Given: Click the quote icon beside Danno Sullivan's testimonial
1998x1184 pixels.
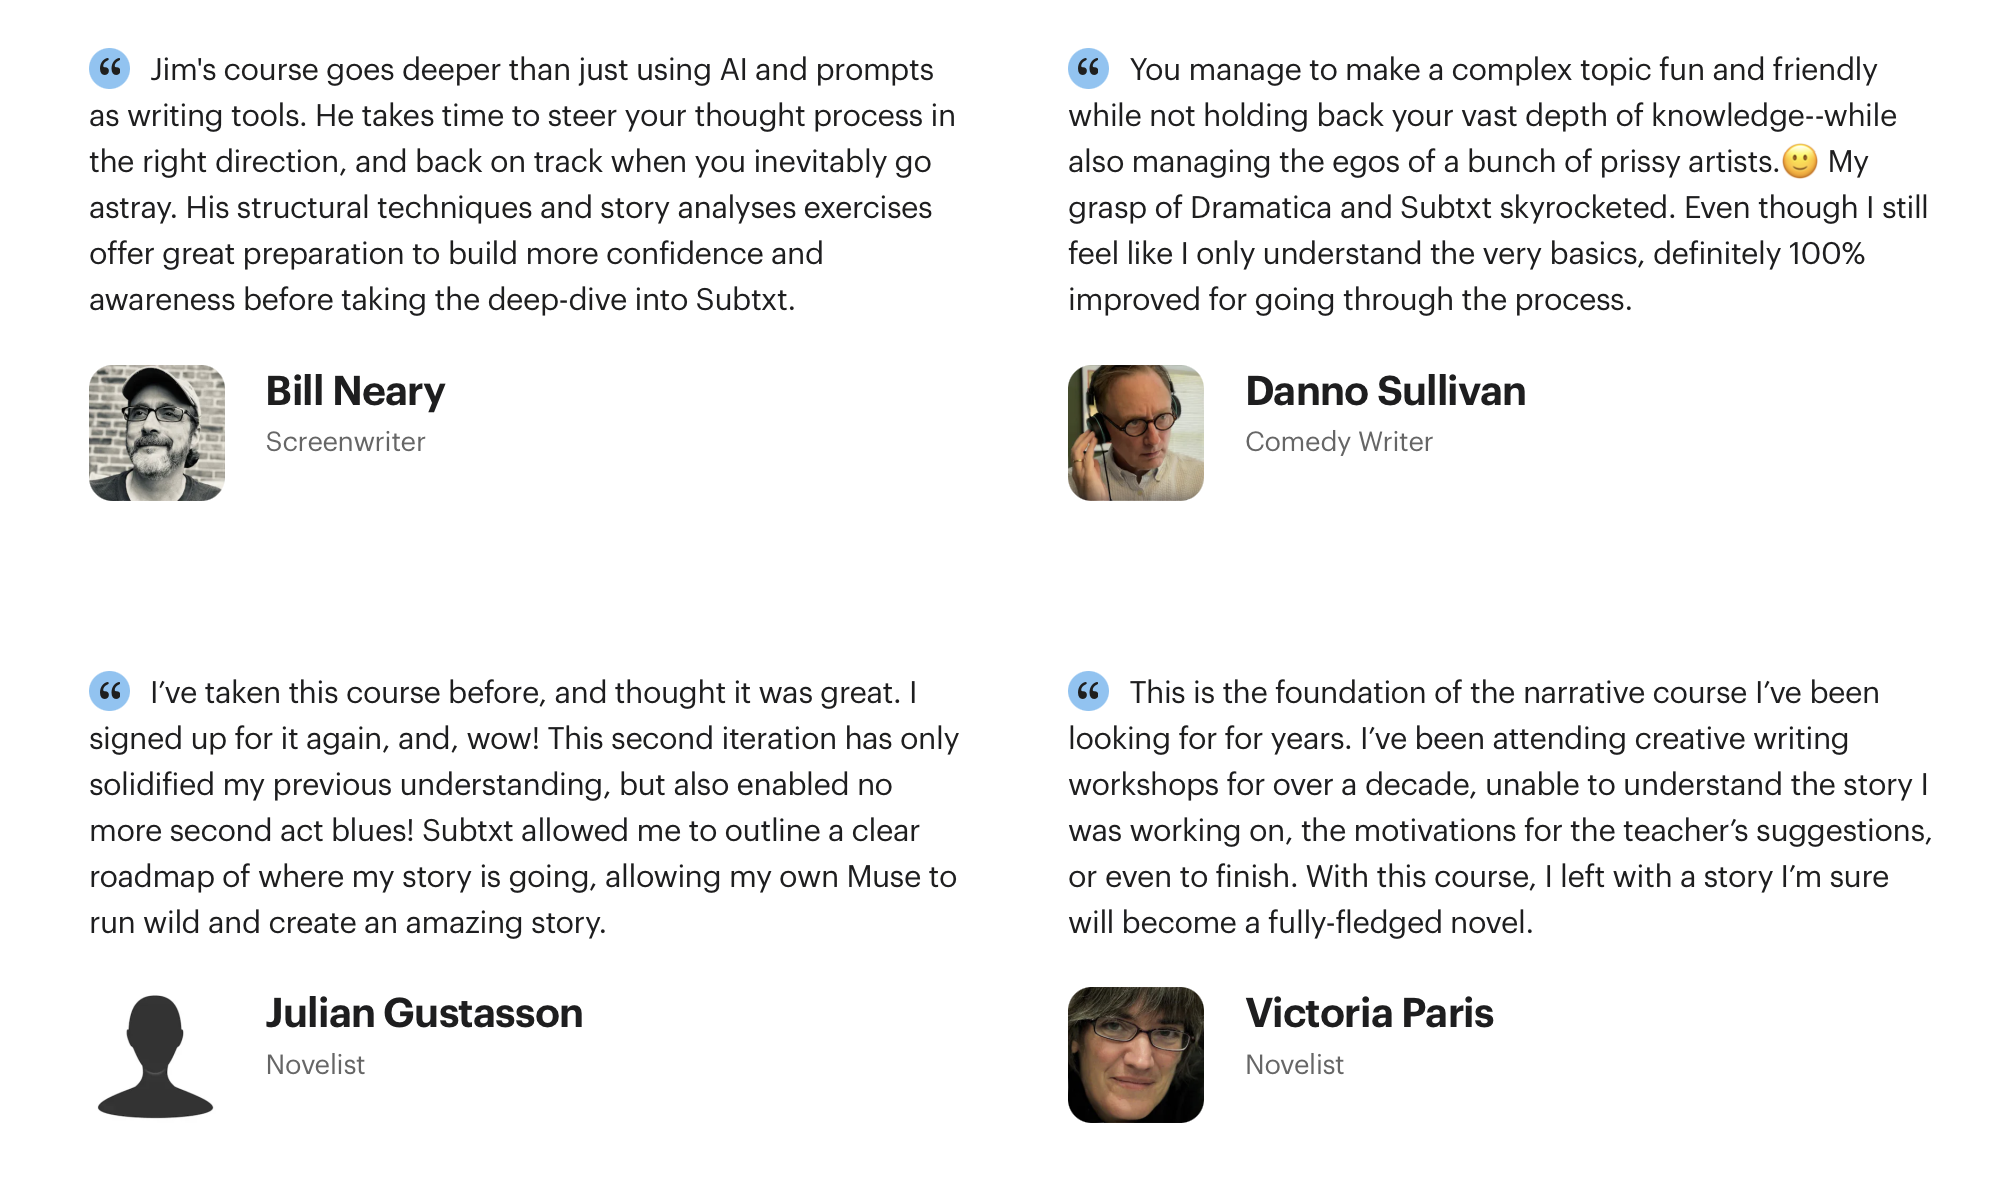Looking at the screenshot, I should [x=1089, y=68].
